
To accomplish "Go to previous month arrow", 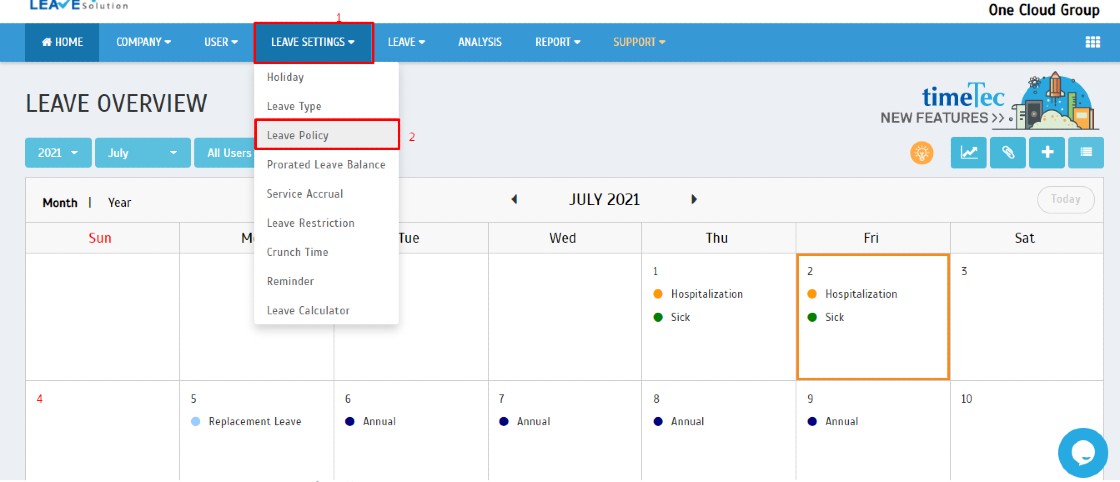I will click(x=514, y=200).
